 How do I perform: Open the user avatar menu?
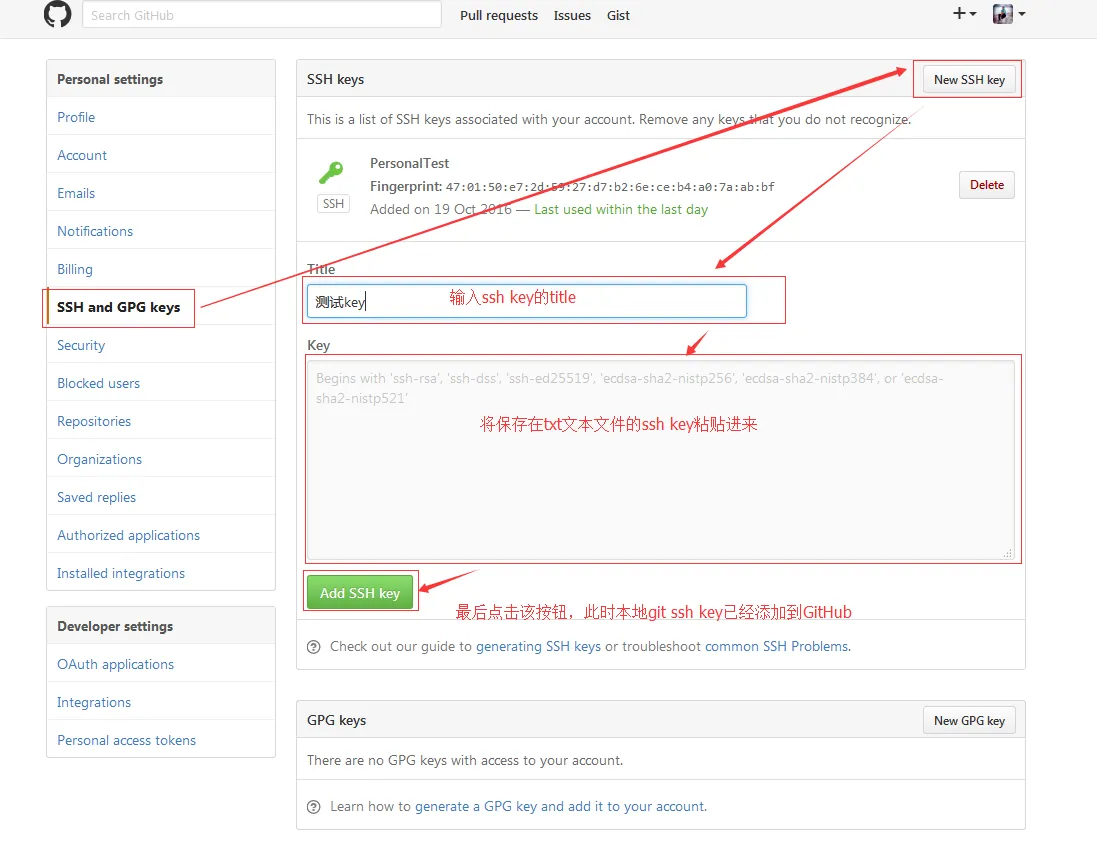1009,13
